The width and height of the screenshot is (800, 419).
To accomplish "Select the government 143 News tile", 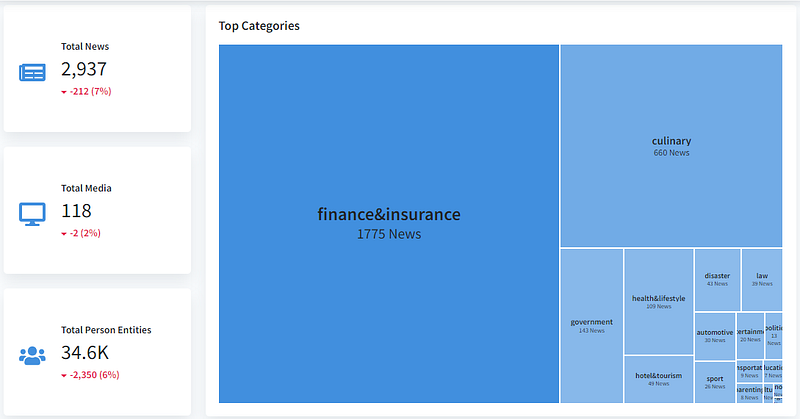I will (x=592, y=326).
